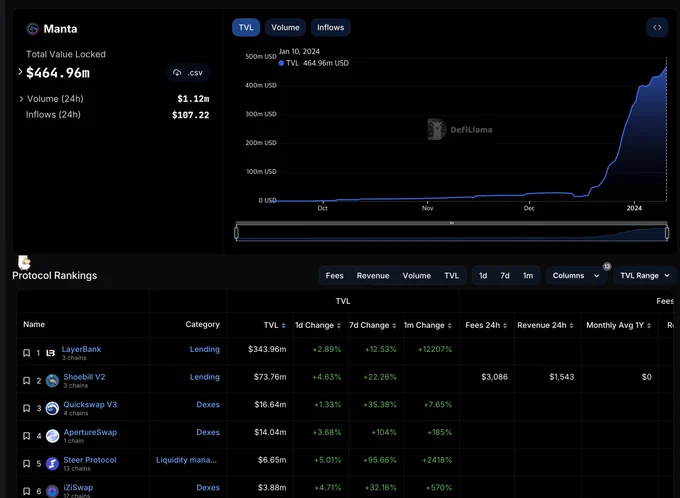Click the Name column header

(34, 324)
